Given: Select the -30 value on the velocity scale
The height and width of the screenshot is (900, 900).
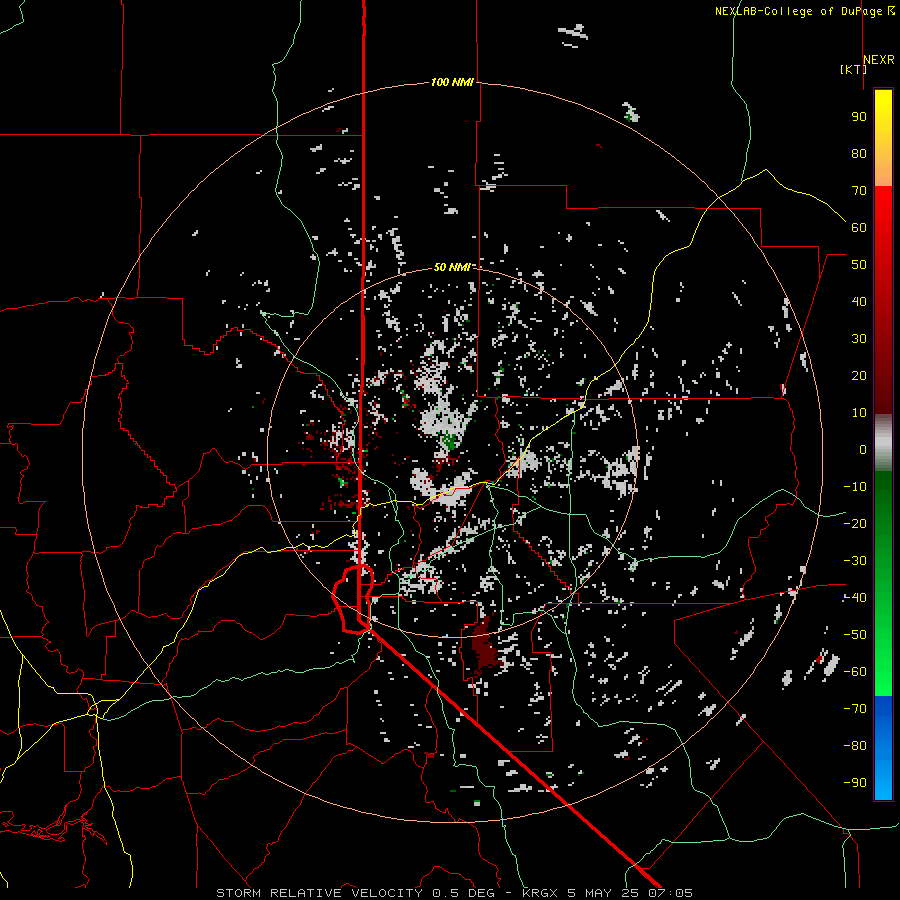Looking at the screenshot, I should coord(855,561).
